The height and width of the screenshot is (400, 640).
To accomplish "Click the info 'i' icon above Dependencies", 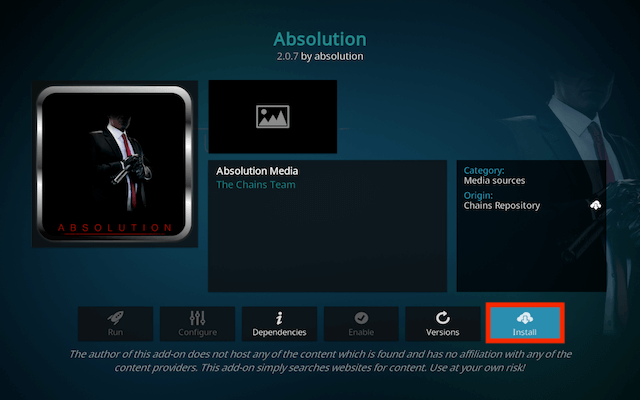I will tap(279, 318).
